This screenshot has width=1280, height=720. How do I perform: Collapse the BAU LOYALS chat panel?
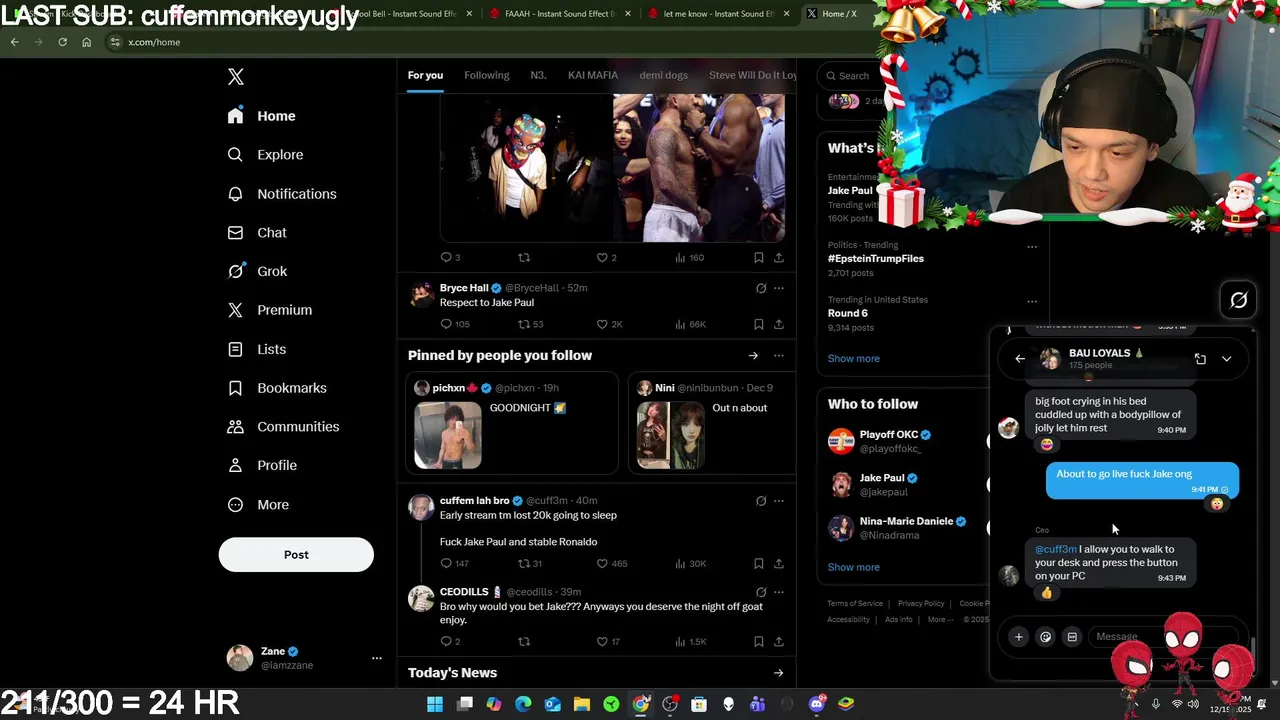pos(1227,359)
